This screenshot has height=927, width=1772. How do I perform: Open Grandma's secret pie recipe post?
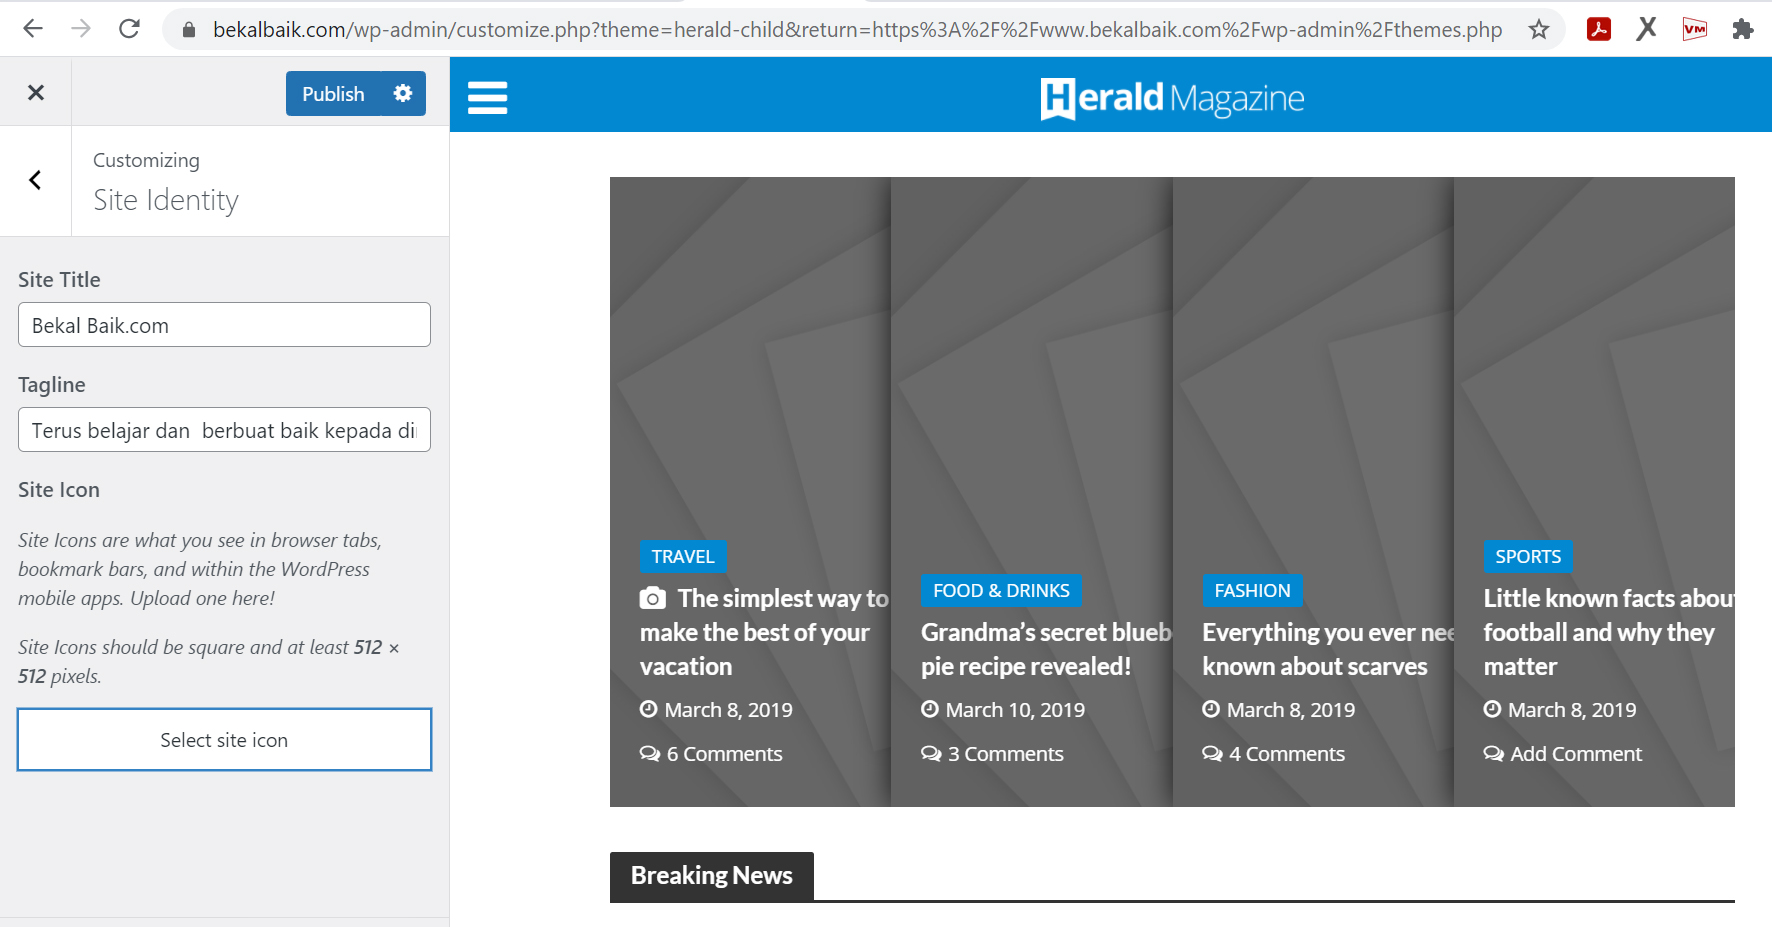(1046, 649)
